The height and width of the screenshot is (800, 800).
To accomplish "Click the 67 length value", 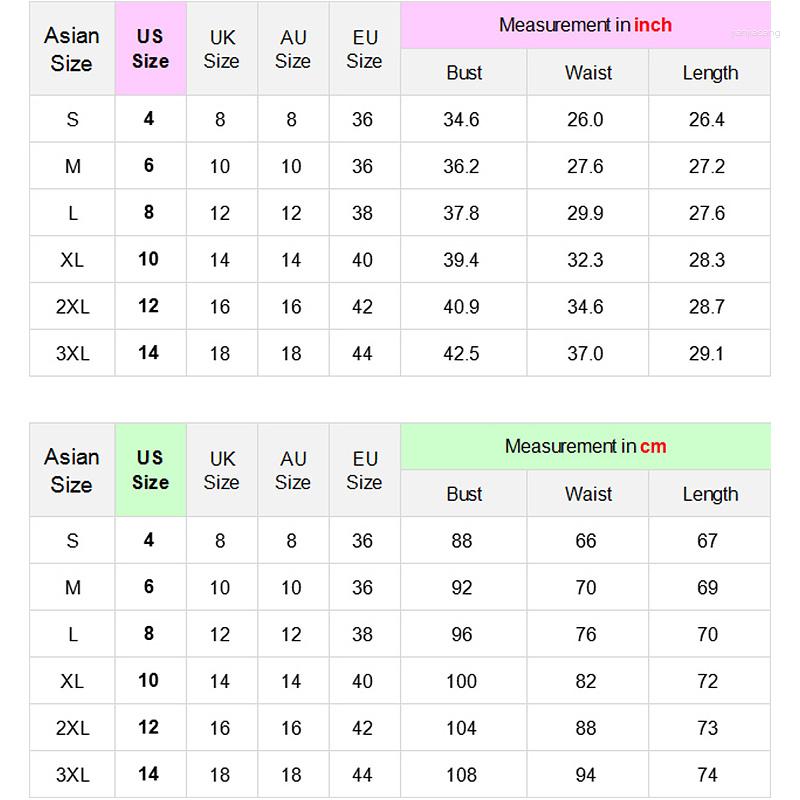I will (707, 540).
